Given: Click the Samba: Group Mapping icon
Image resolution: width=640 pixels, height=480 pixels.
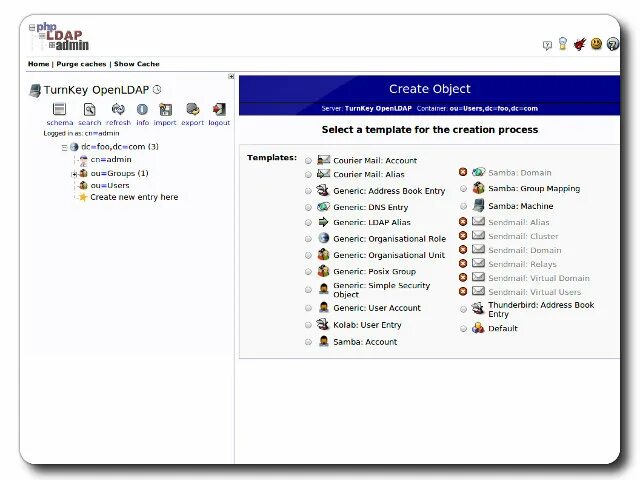Looking at the screenshot, I should pos(478,188).
